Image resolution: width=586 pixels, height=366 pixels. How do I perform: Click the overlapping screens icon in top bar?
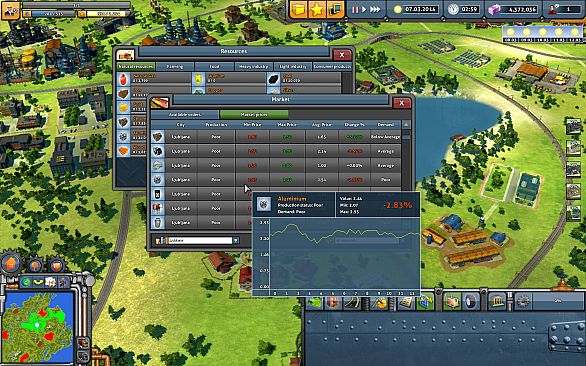tap(335, 9)
